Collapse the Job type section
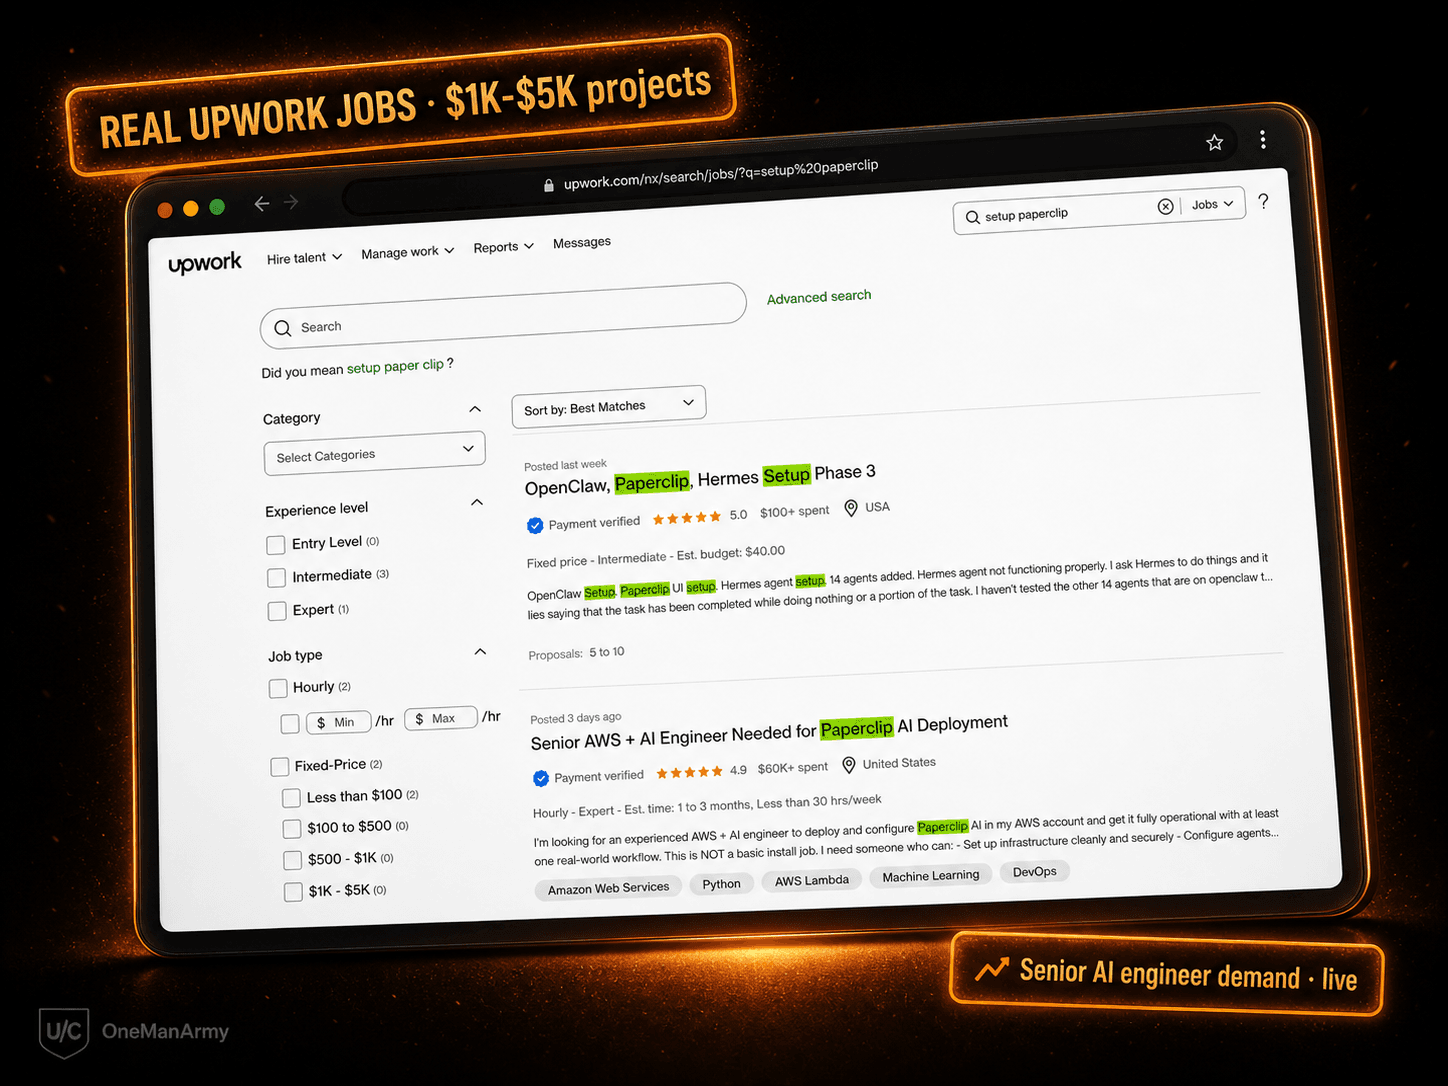 (480, 652)
